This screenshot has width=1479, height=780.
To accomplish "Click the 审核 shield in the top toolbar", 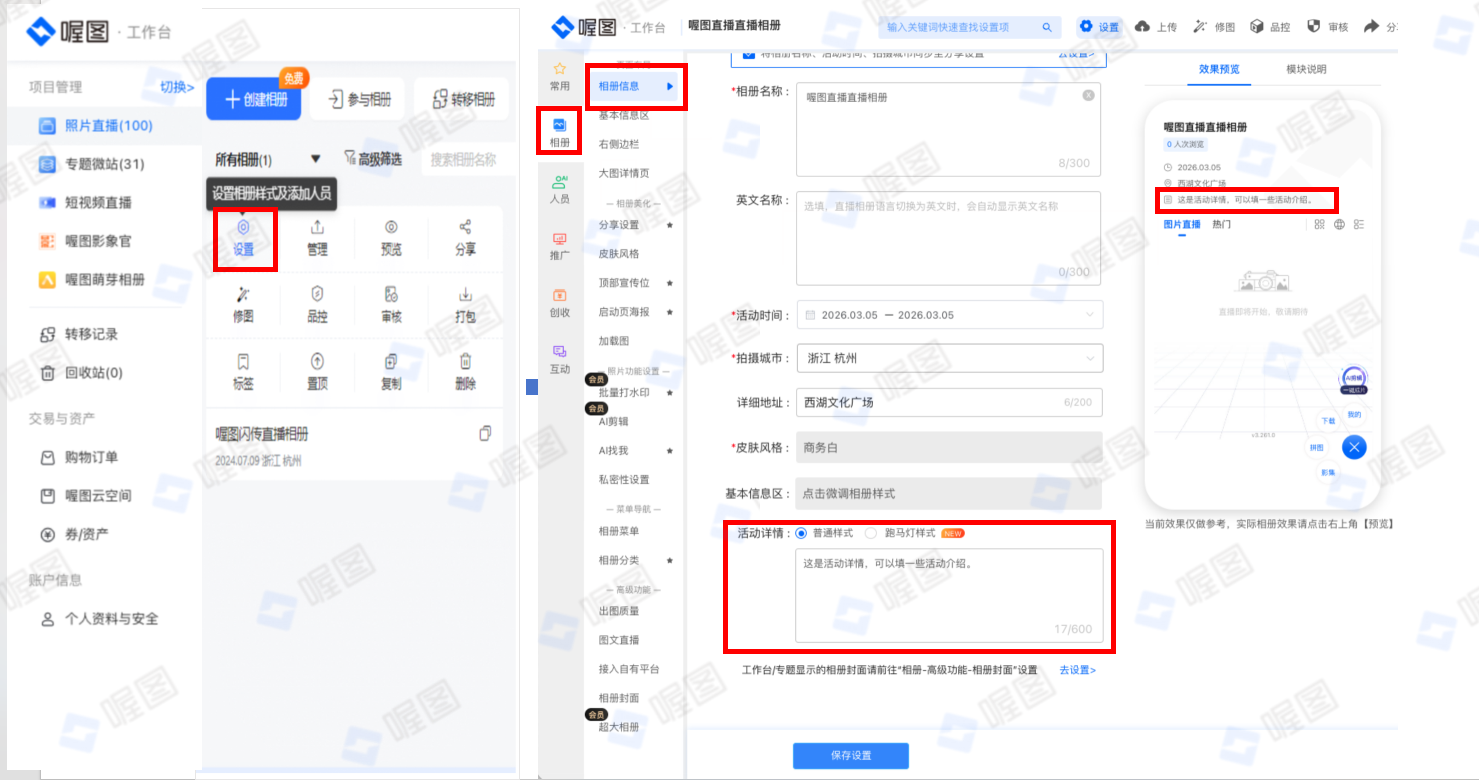I will 1314,27.
